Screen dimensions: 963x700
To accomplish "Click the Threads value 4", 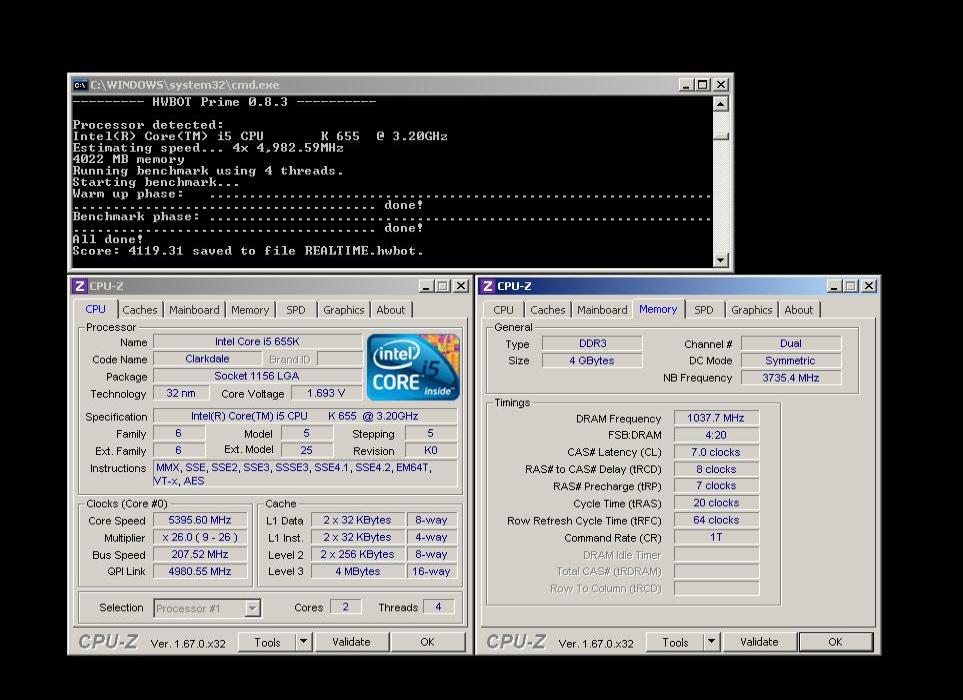I will (x=438, y=607).
